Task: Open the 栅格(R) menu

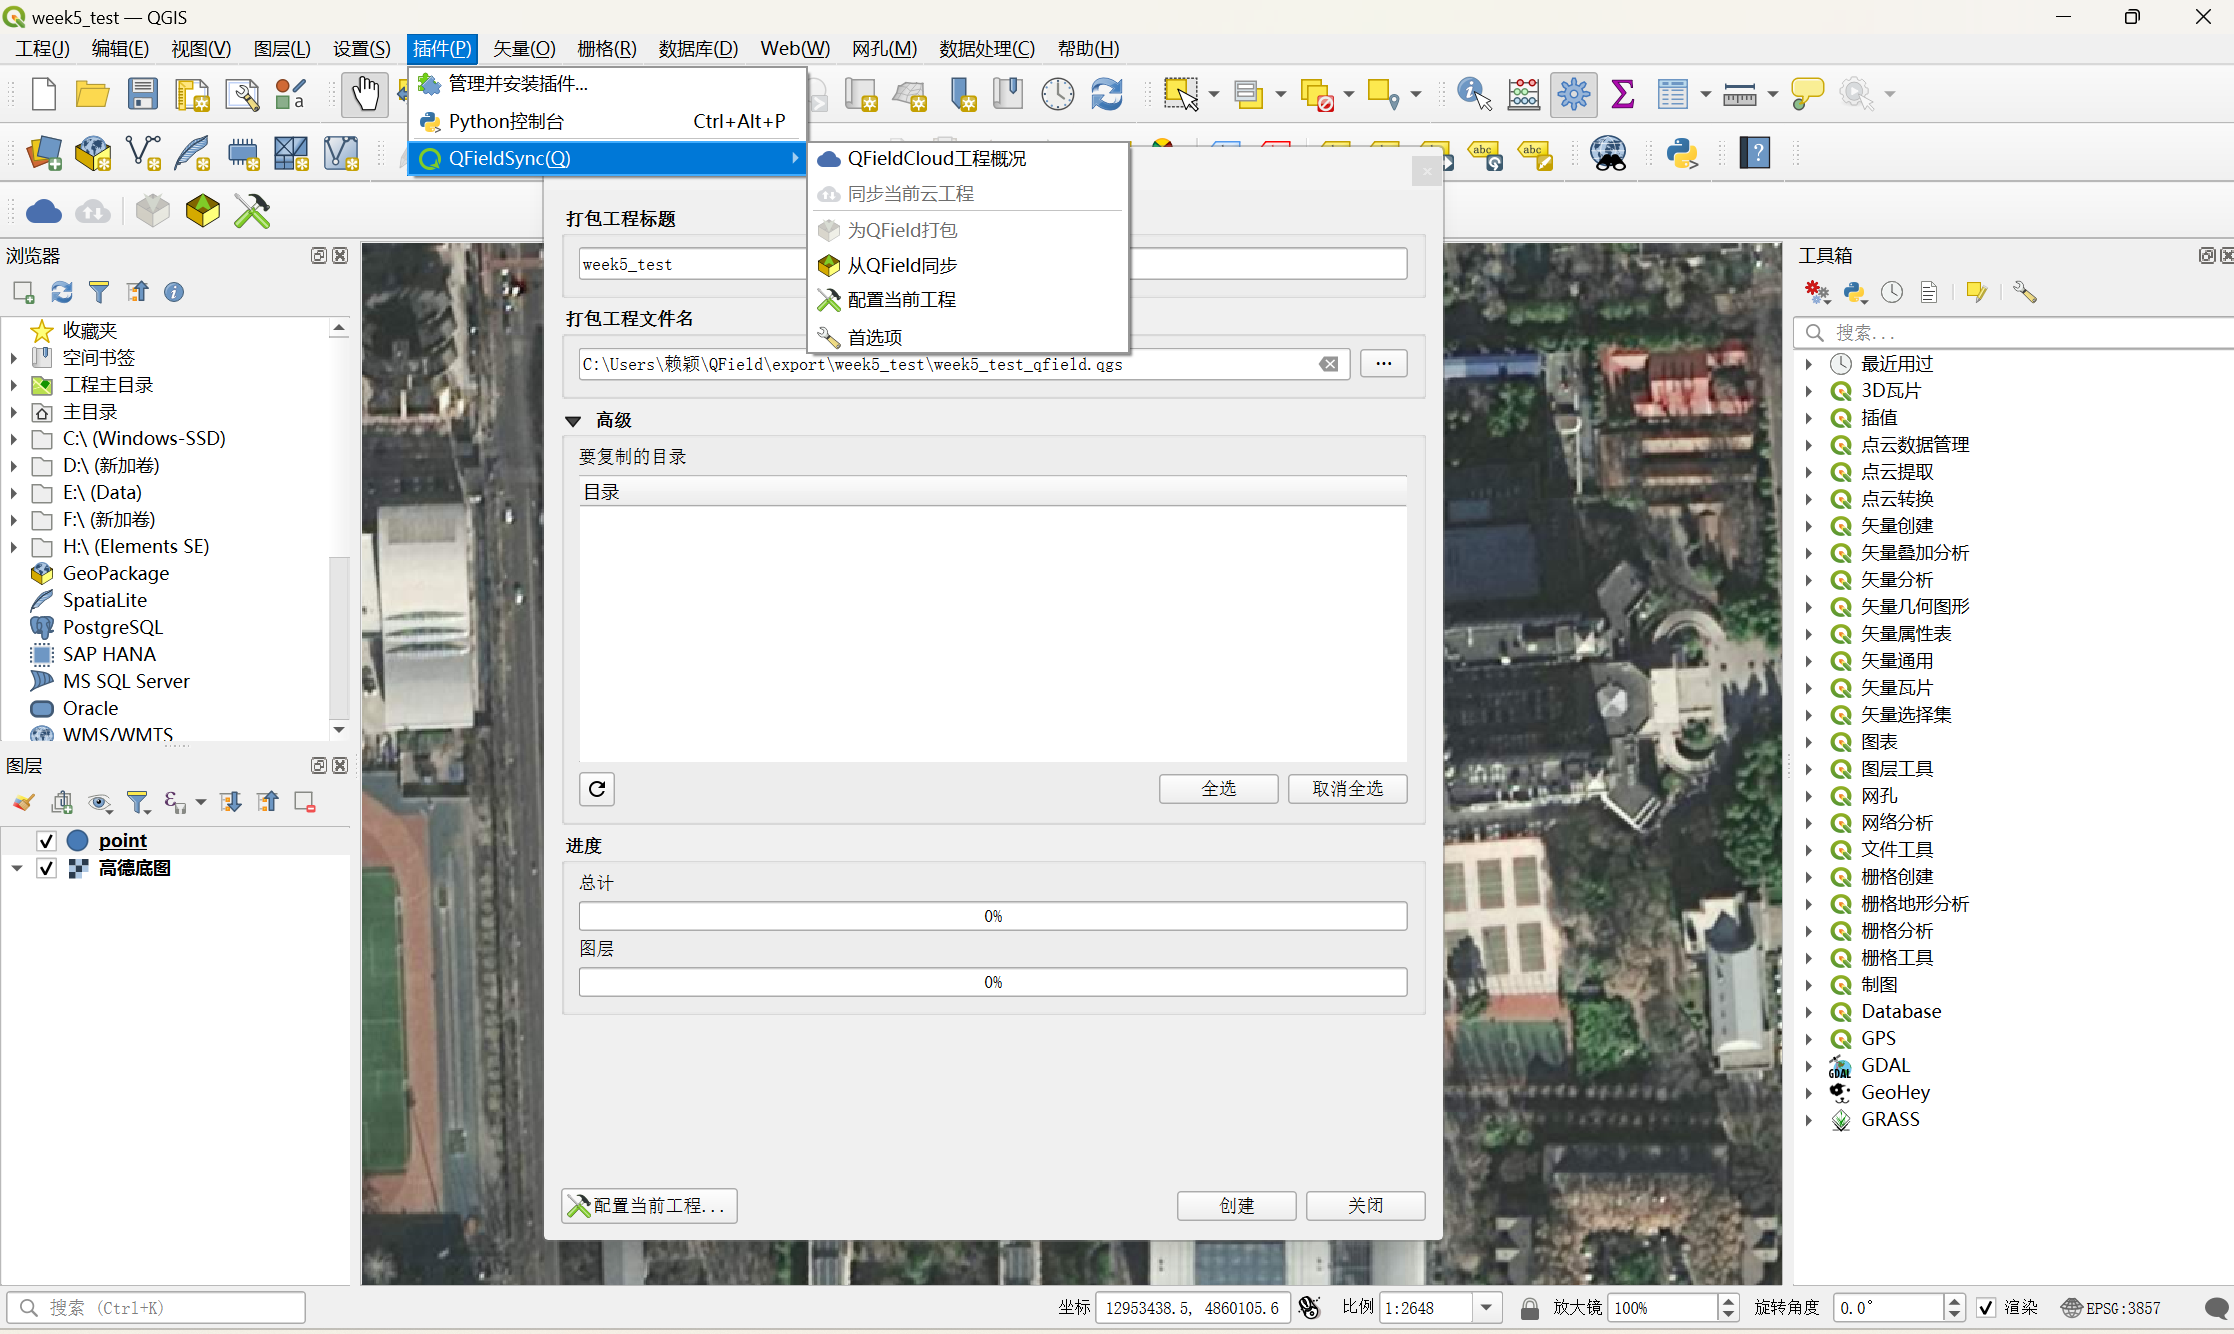Action: [x=606, y=48]
